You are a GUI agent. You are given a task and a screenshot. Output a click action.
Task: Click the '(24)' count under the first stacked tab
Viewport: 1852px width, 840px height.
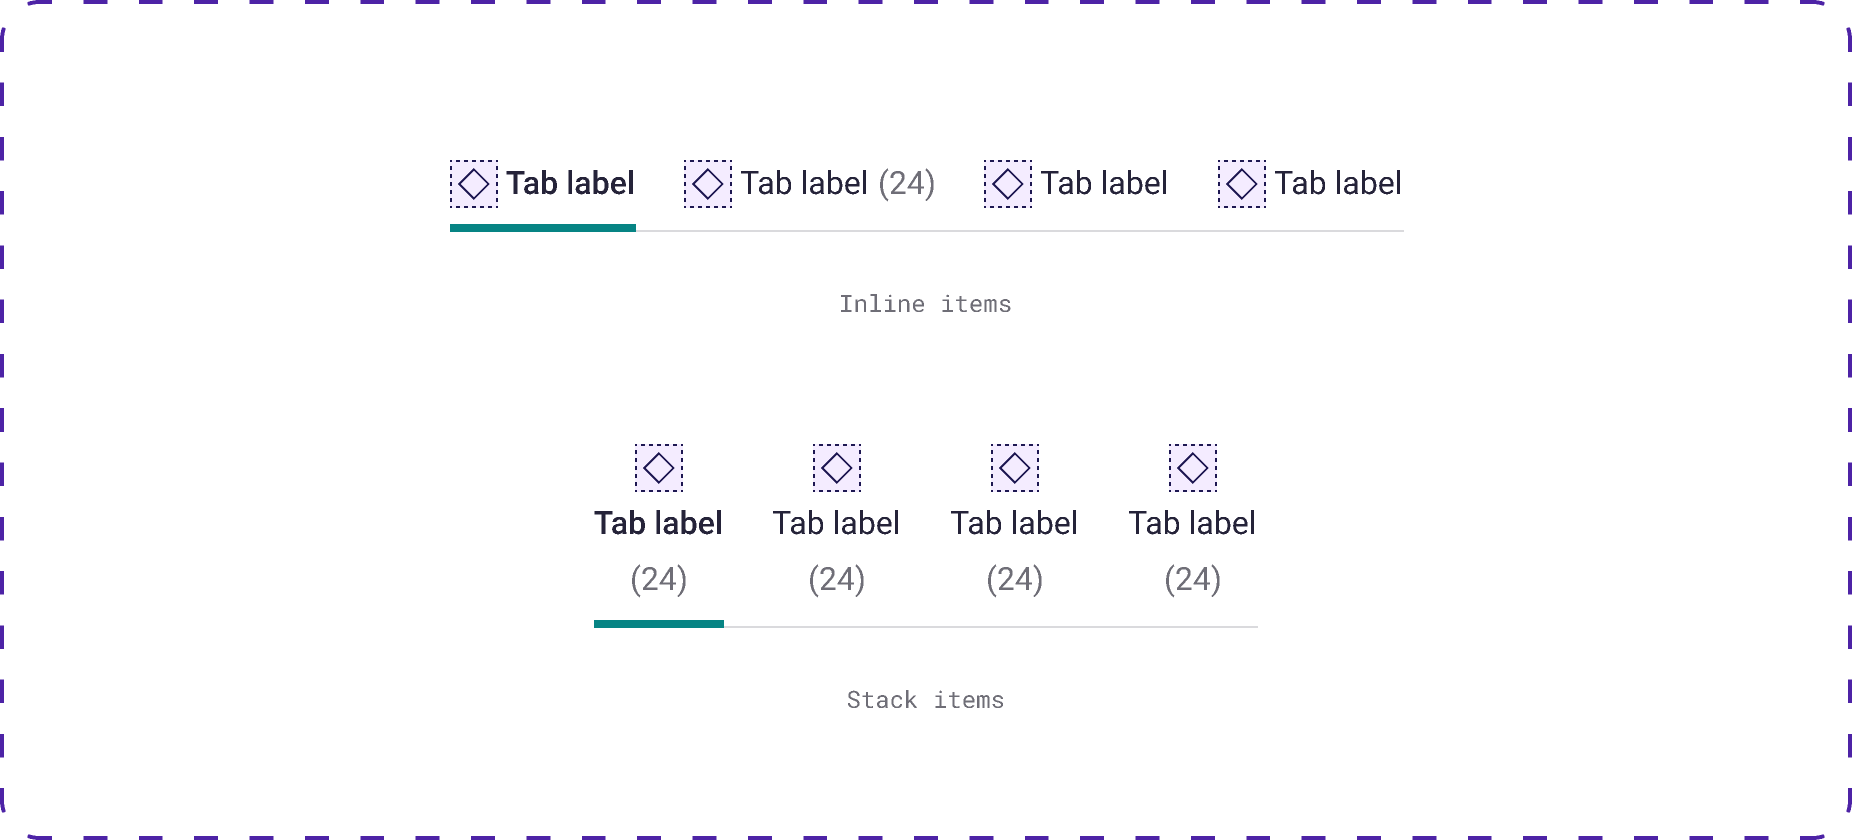(x=659, y=579)
